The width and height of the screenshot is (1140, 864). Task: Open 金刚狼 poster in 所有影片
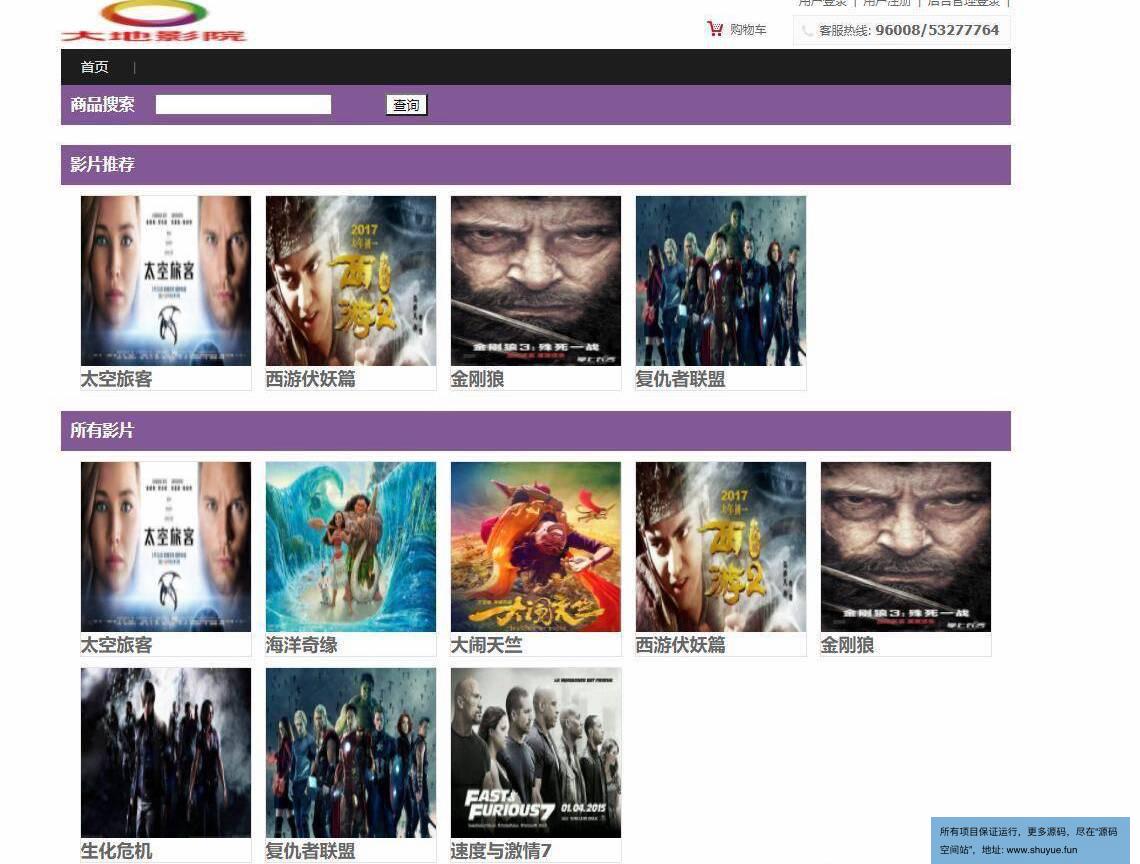906,547
